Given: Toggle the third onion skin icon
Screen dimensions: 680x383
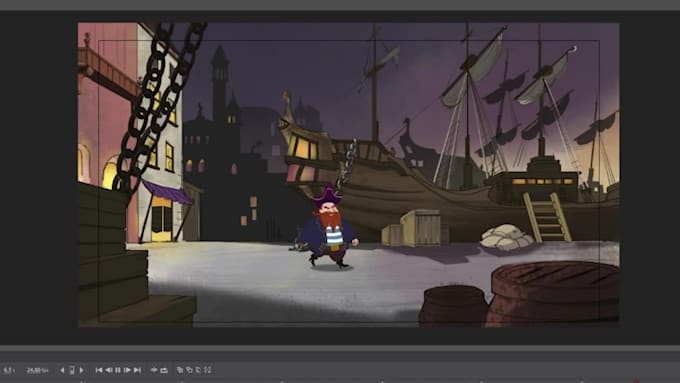Looking at the screenshot, I should (198, 370).
